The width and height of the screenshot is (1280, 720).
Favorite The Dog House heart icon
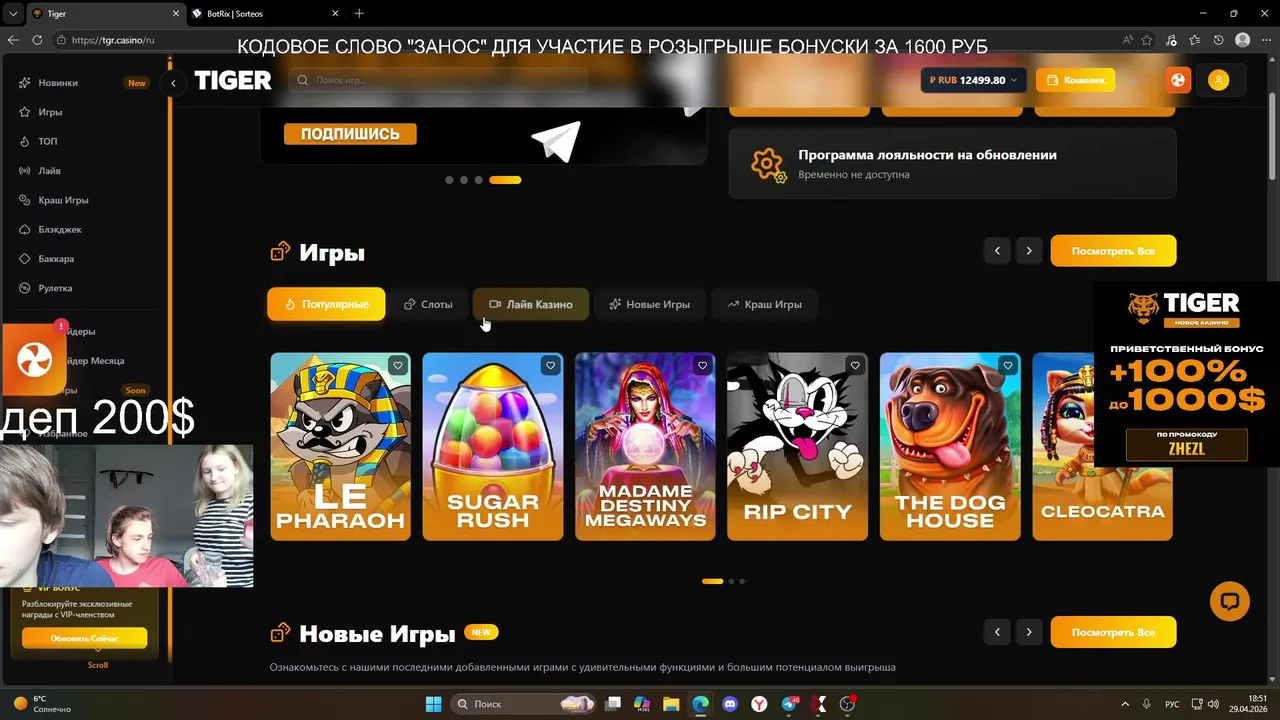click(1007, 366)
